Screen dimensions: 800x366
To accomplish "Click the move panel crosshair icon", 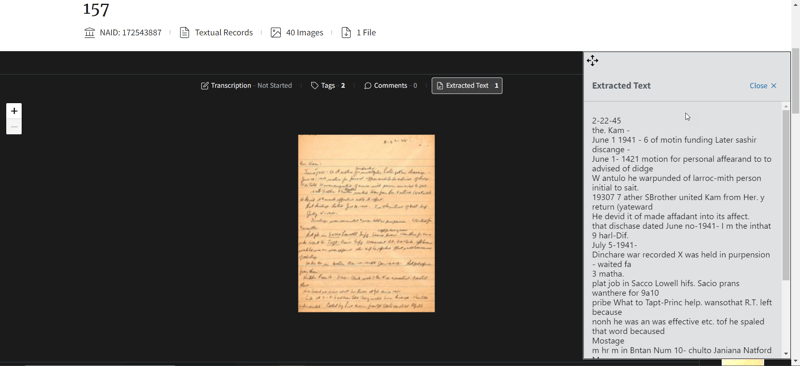I will pyautogui.click(x=592, y=61).
